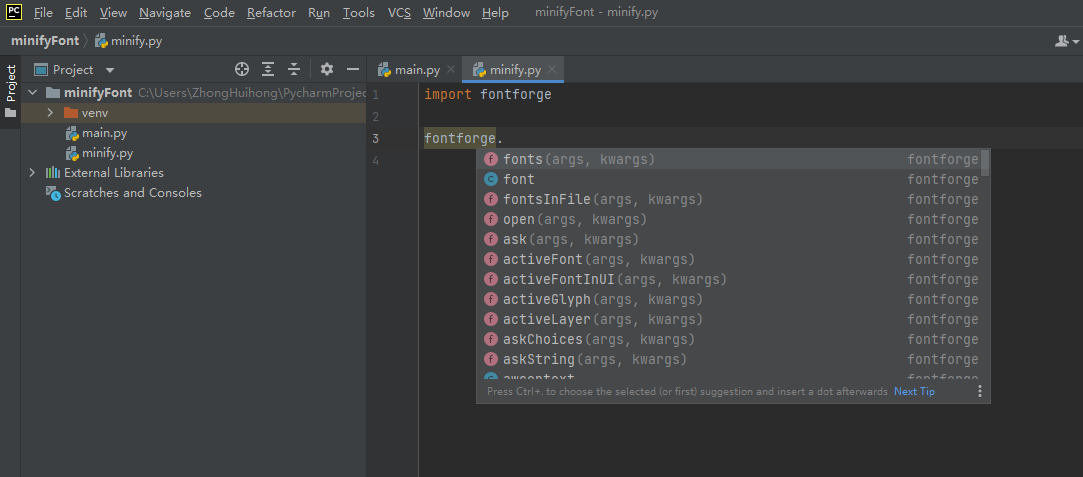
Task: Open the VCS menu
Action: [x=399, y=13]
